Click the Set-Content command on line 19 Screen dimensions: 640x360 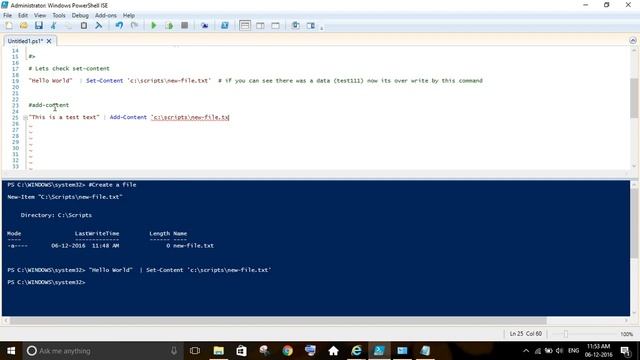(104, 81)
